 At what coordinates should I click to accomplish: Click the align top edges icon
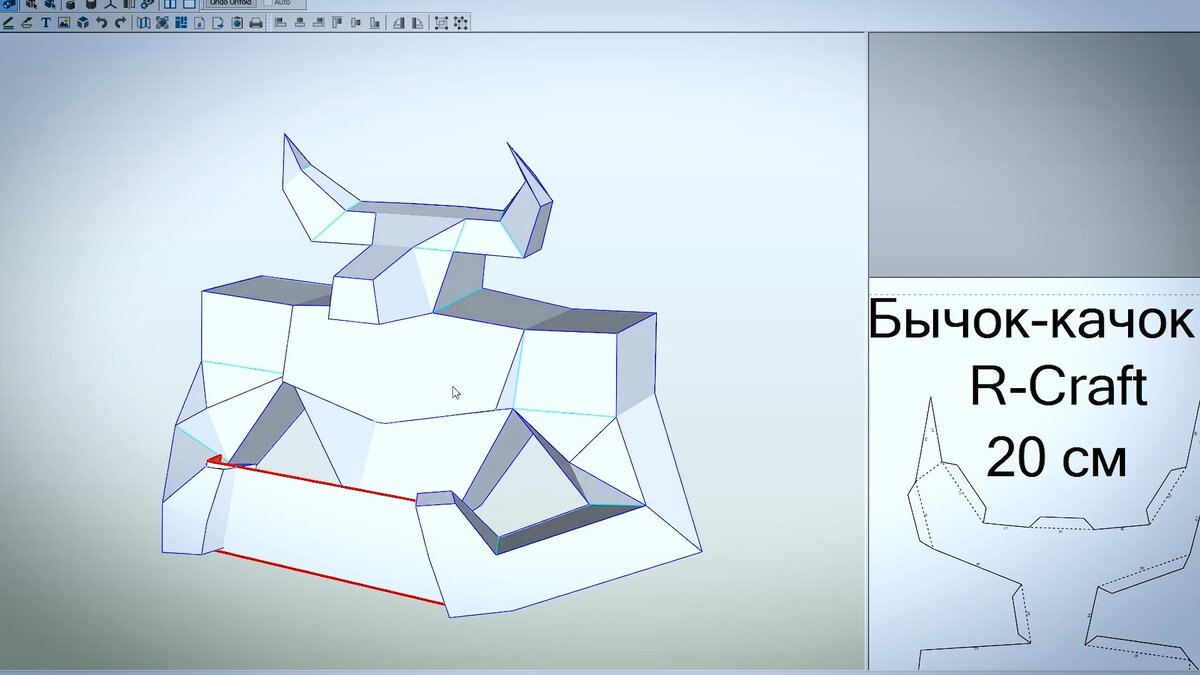click(337, 22)
